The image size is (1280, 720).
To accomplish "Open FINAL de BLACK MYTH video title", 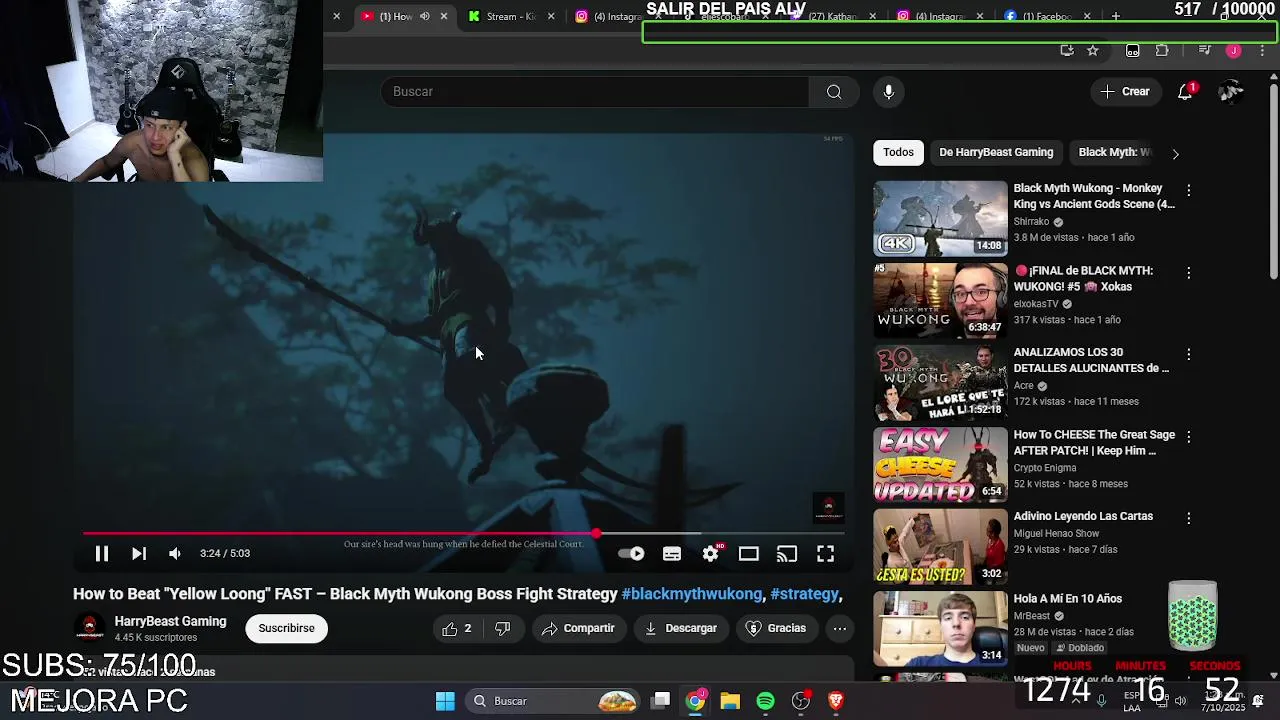I will point(1083,278).
